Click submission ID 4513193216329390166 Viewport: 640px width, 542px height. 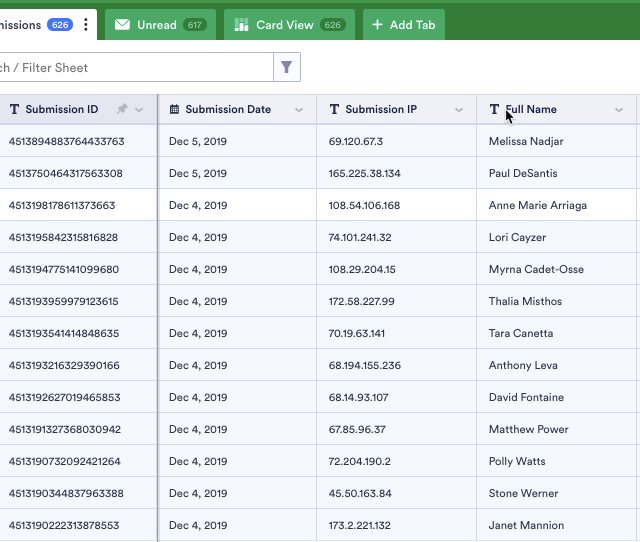click(x=64, y=365)
